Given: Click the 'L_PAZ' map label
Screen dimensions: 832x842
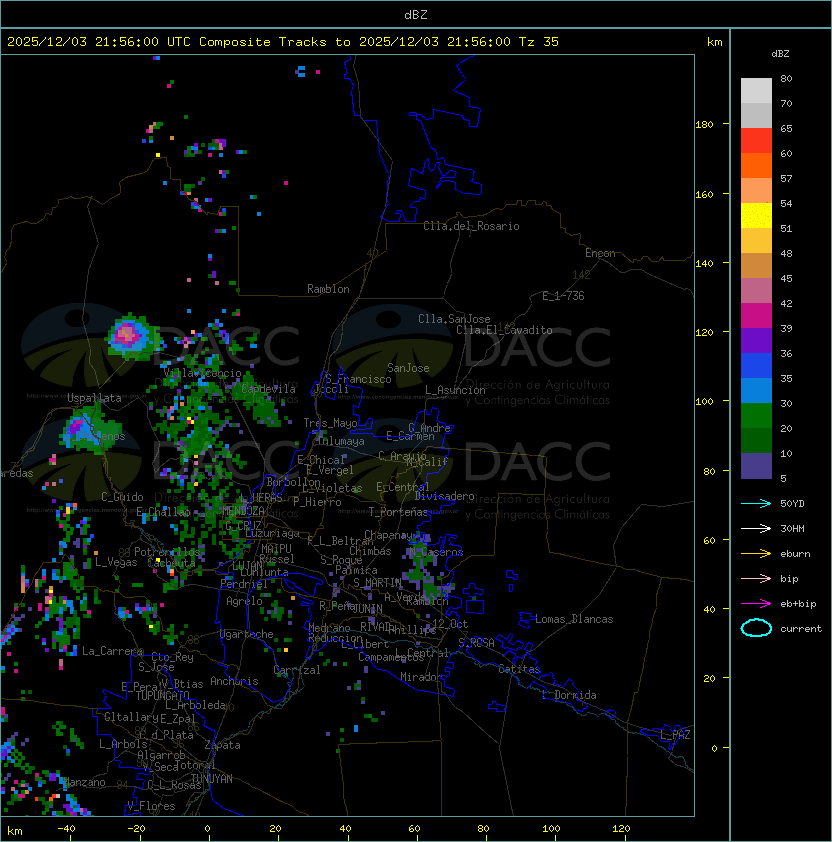Looking at the screenshot, I should (675, 735).
